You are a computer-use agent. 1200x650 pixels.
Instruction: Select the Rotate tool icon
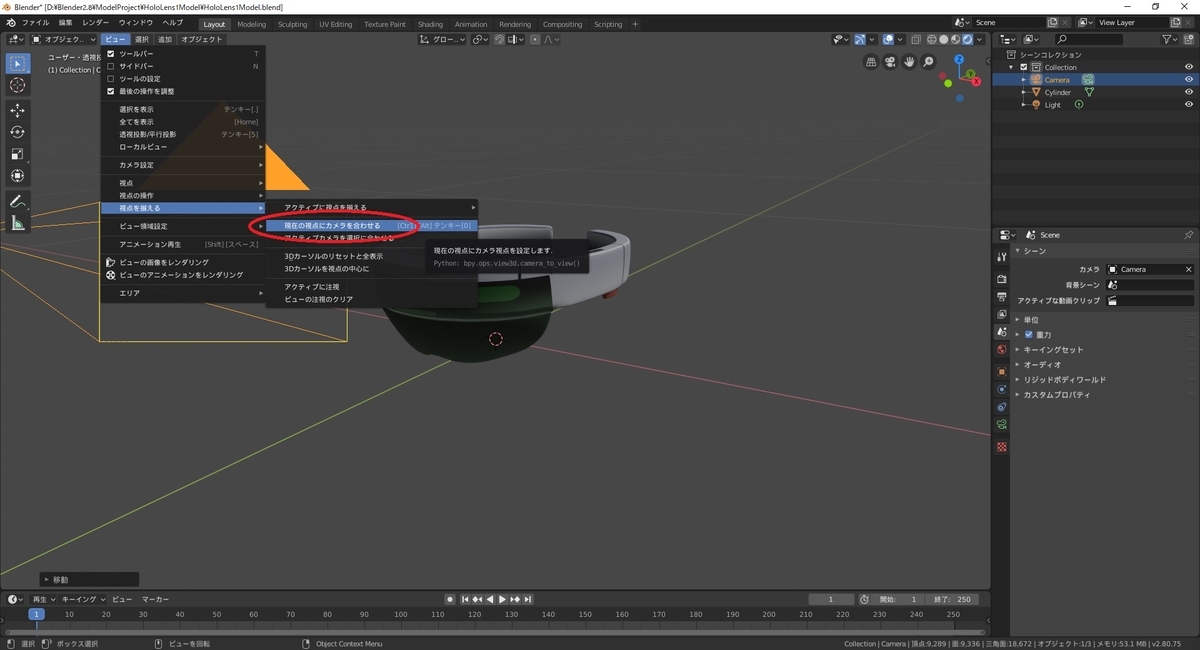17,132
